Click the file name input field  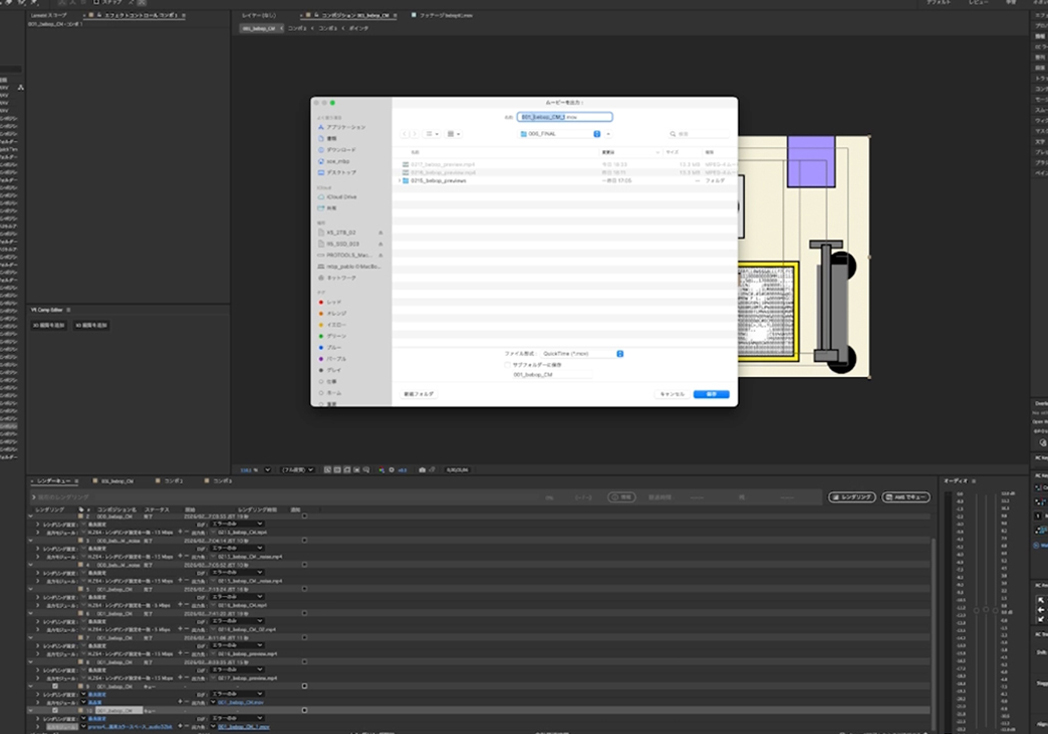pos(564,117)
